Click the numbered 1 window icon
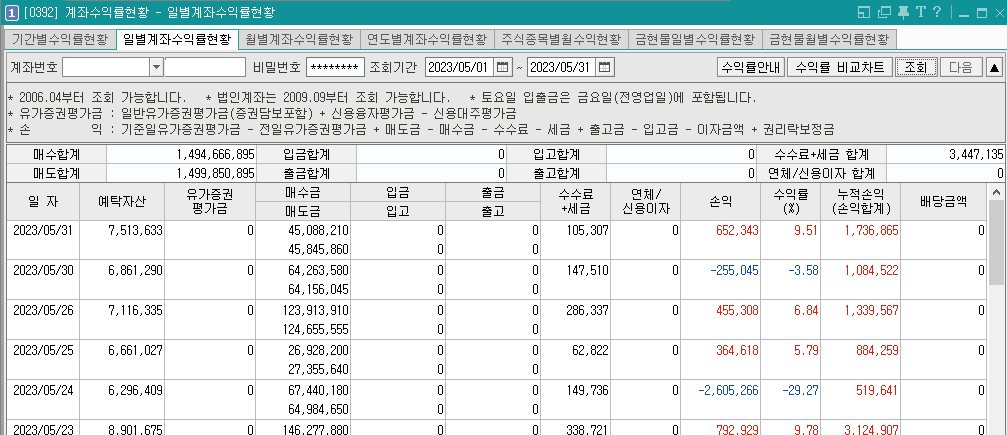1007x435 pixels. tap(10, 12)
